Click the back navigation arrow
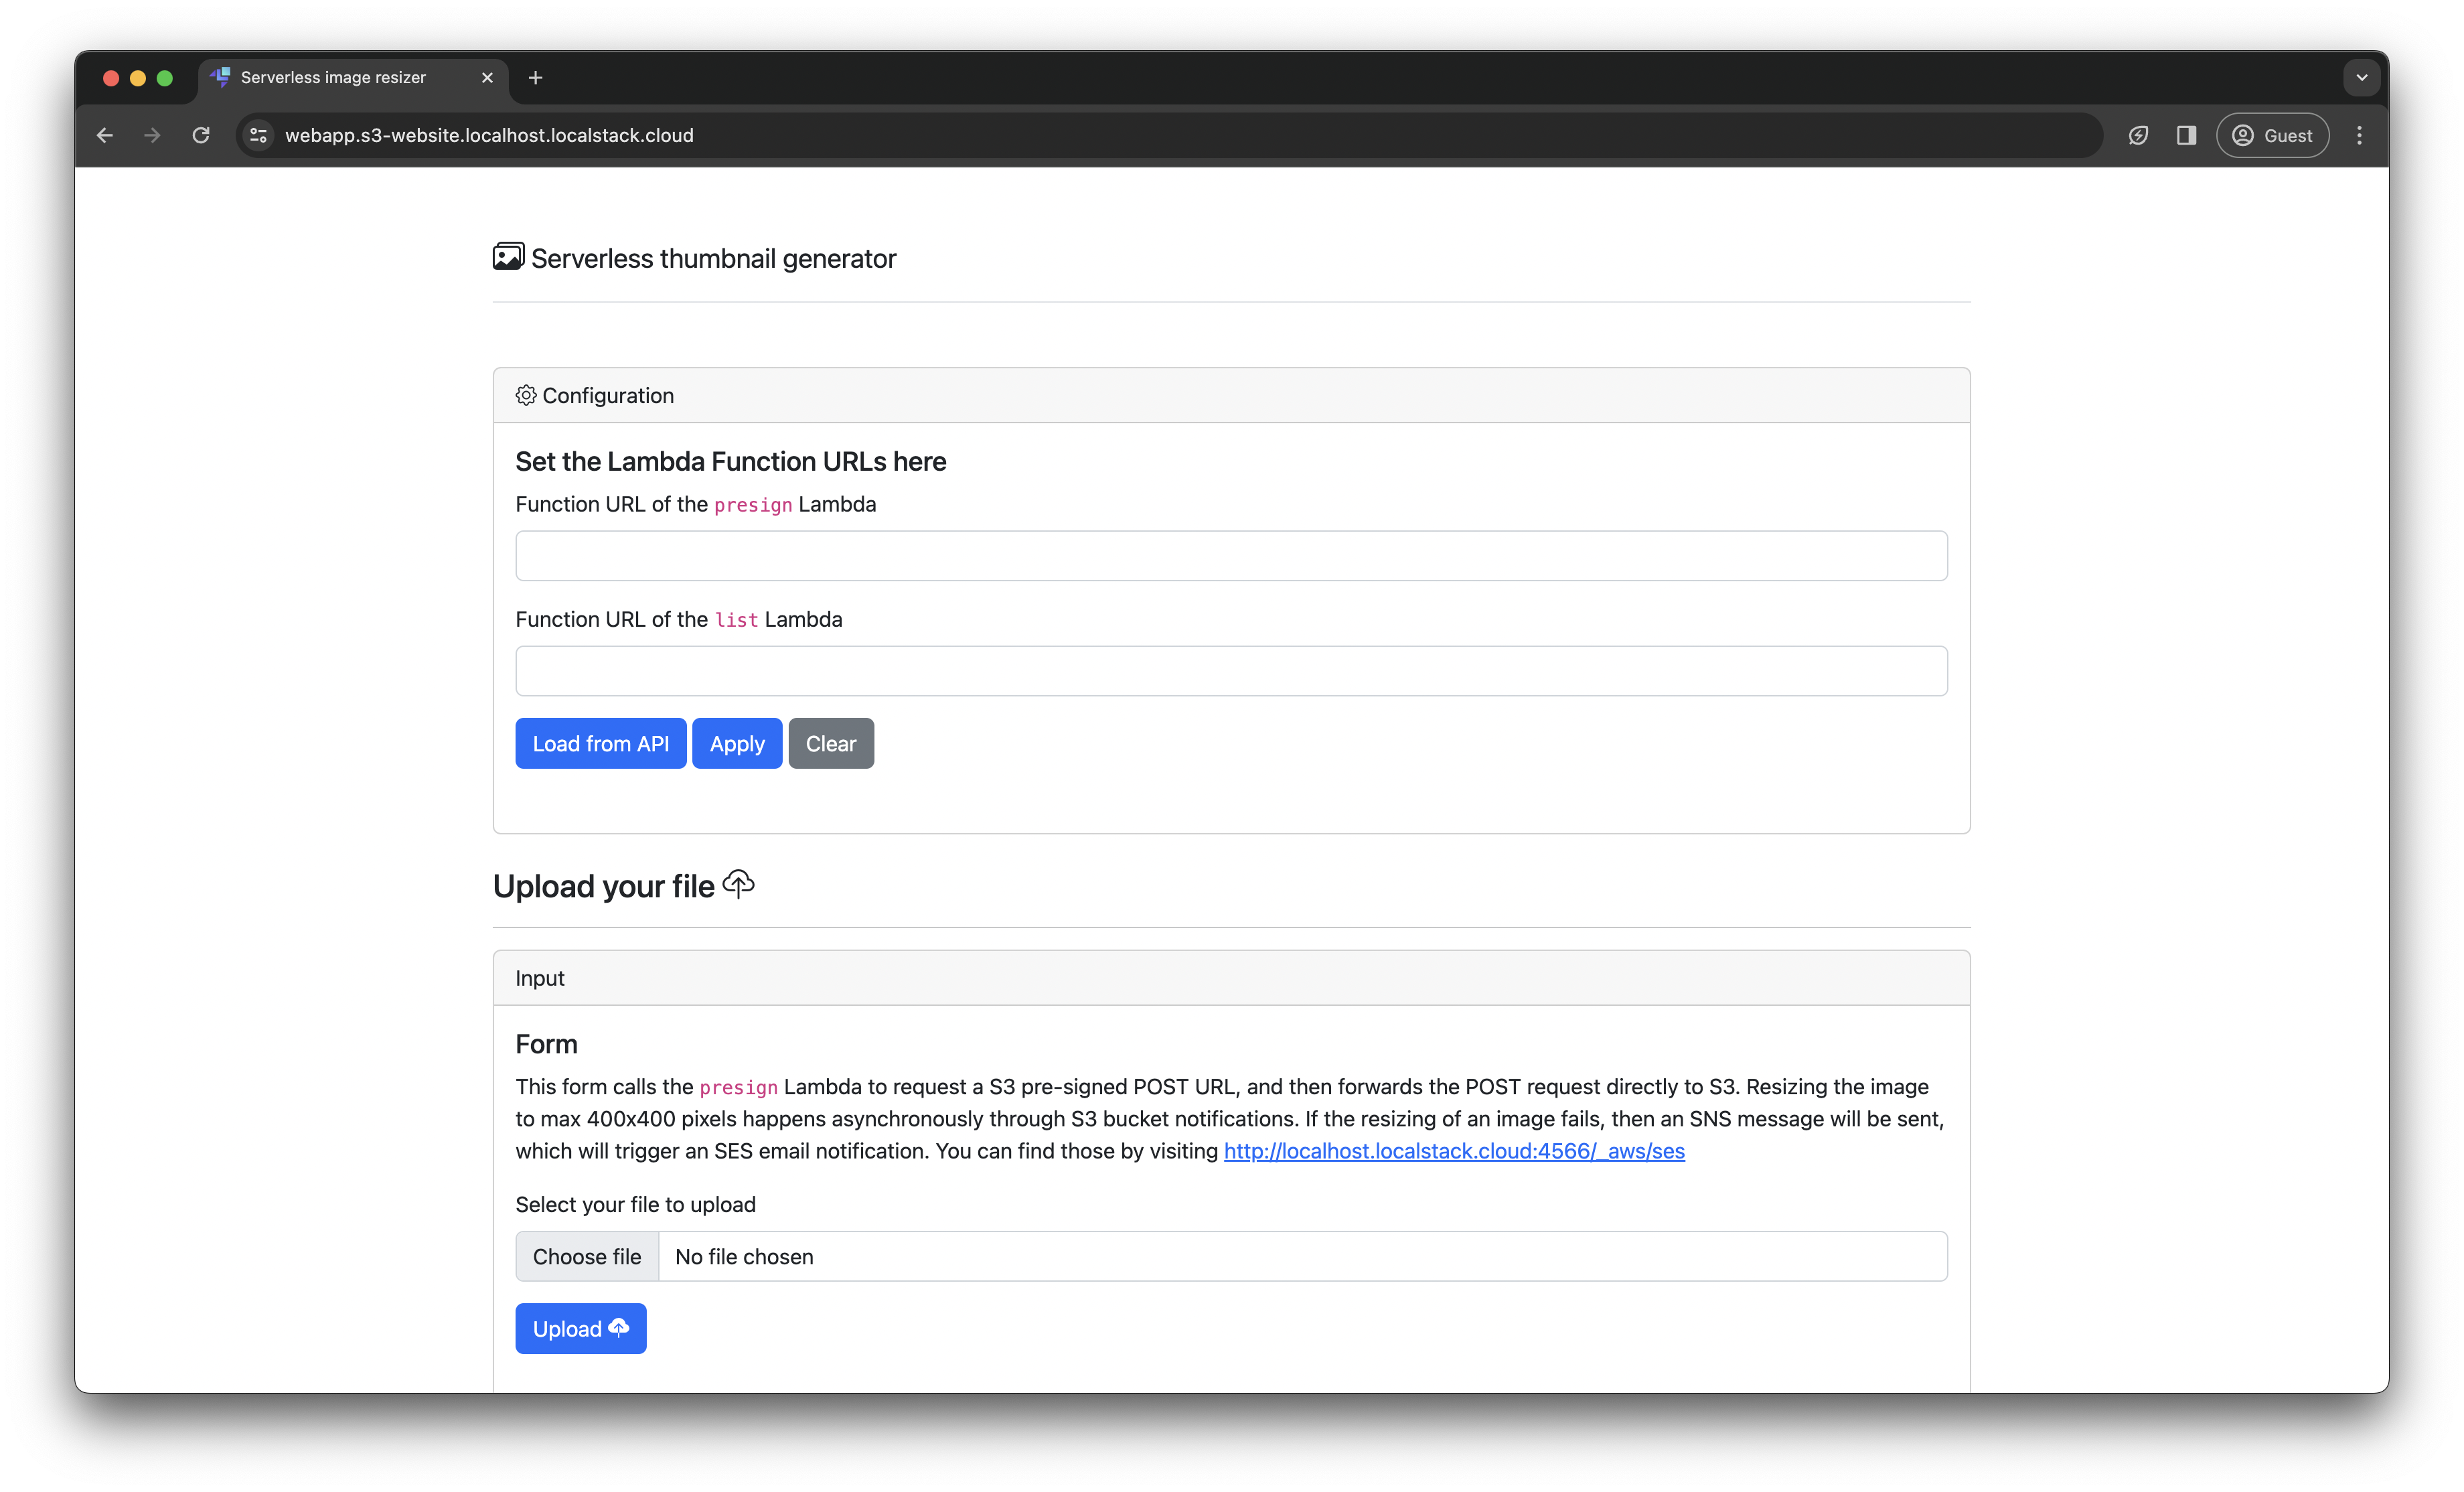Screen dimensions: 2464x1492 pyautogui.click(x=104, y=135)
